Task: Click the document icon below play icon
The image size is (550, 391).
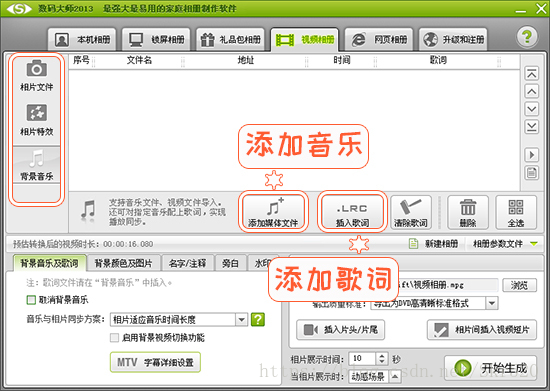Action: [532, 173]
